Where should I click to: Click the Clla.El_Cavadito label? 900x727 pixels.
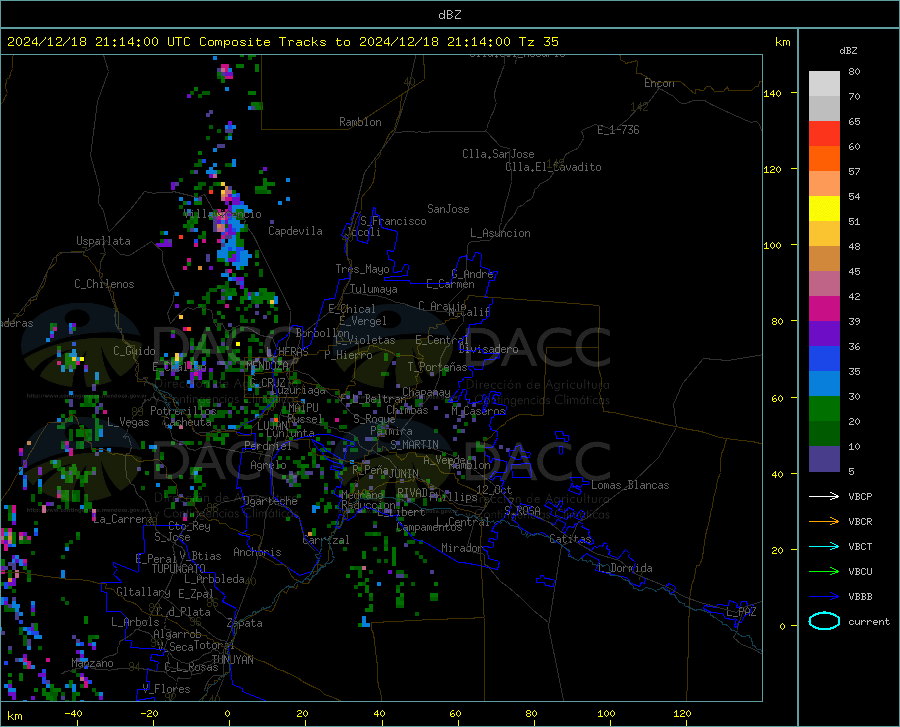click(553, 167)
